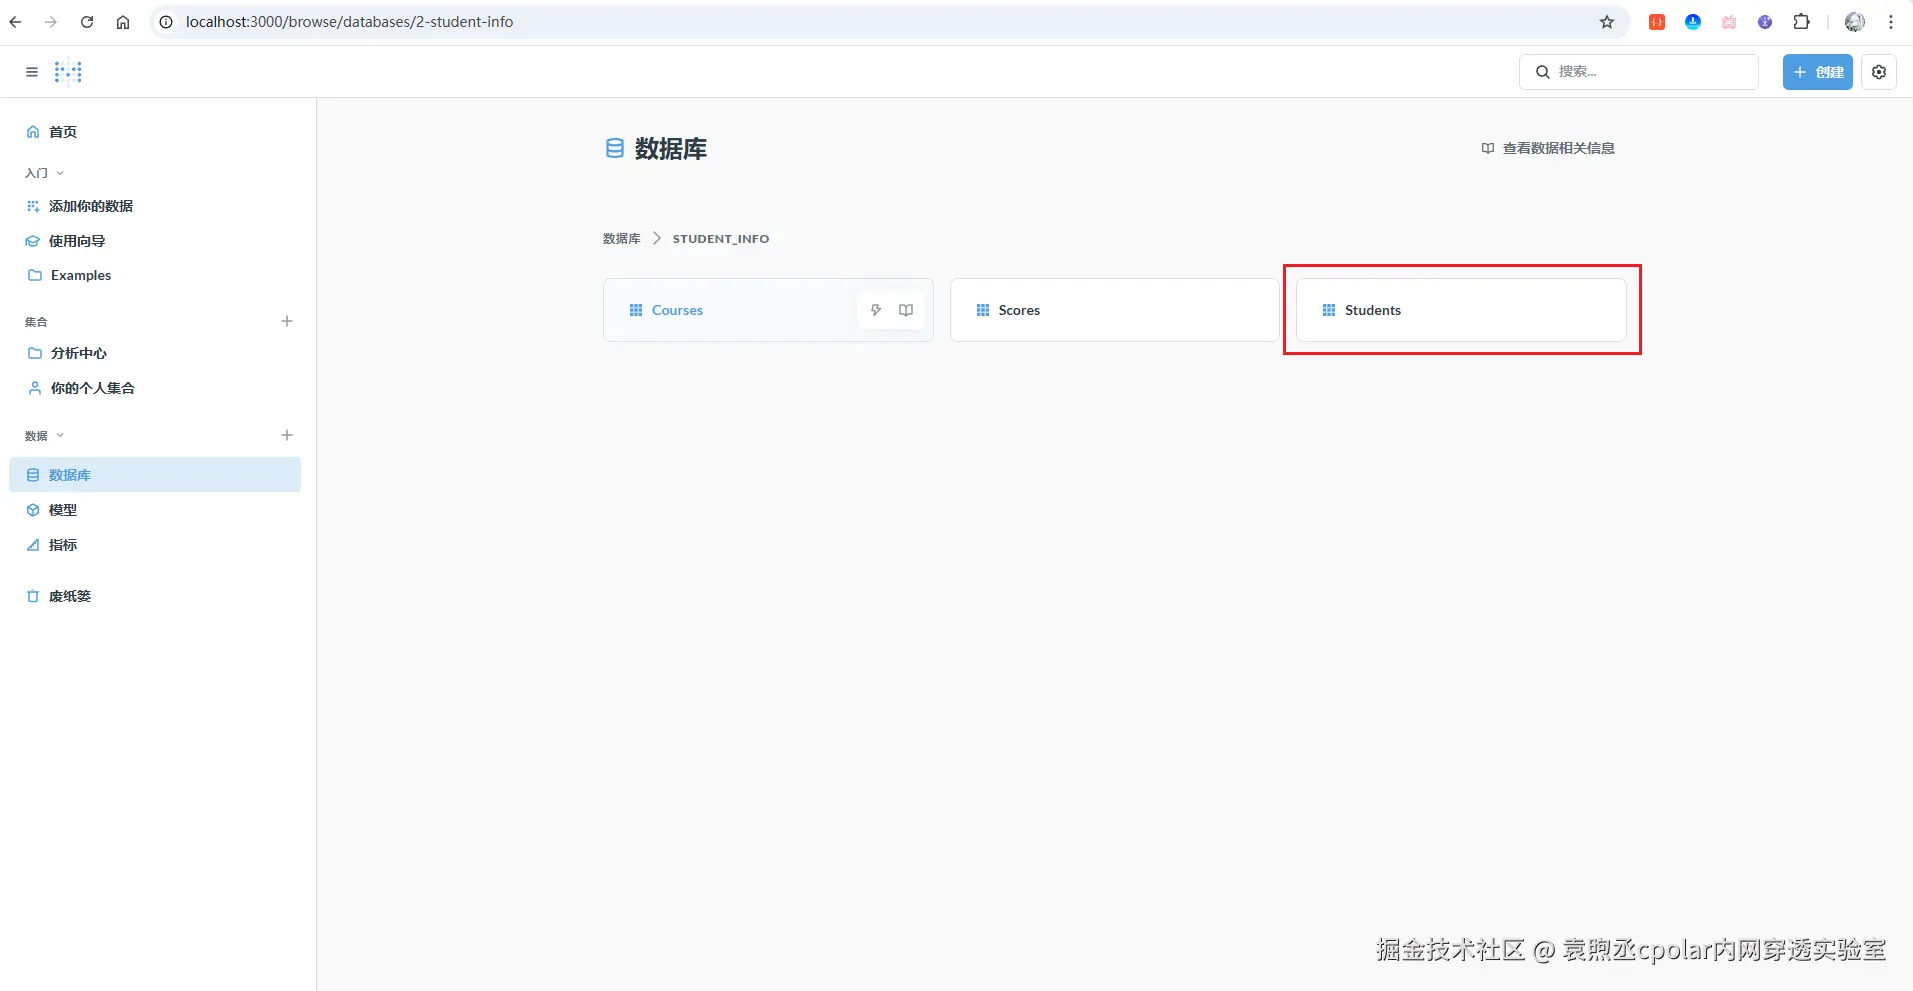Open 使用向导 in the sidebar
The width and height of the screenshot is (1913, 991).
pos(155,241)
